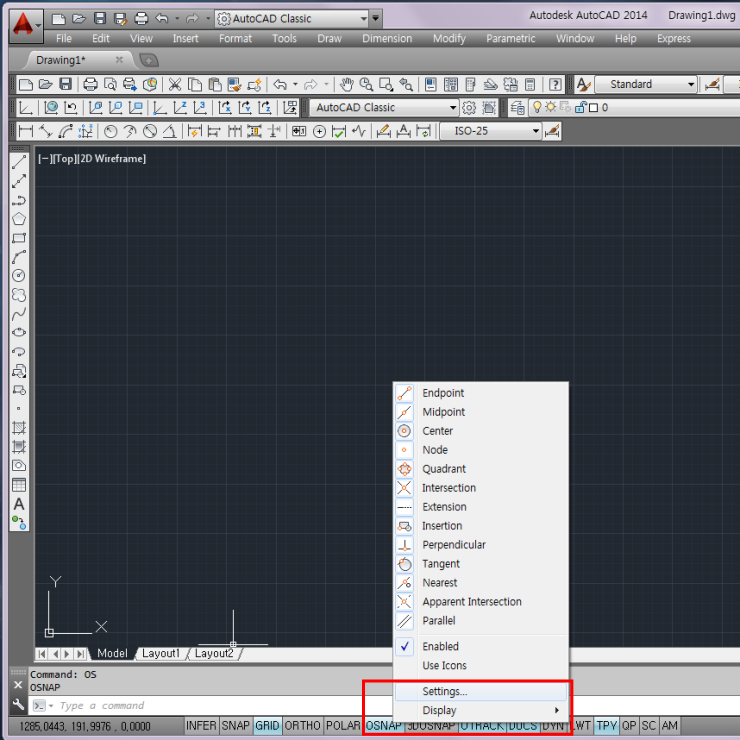Select the Multiline Text tool

(19, 504)
